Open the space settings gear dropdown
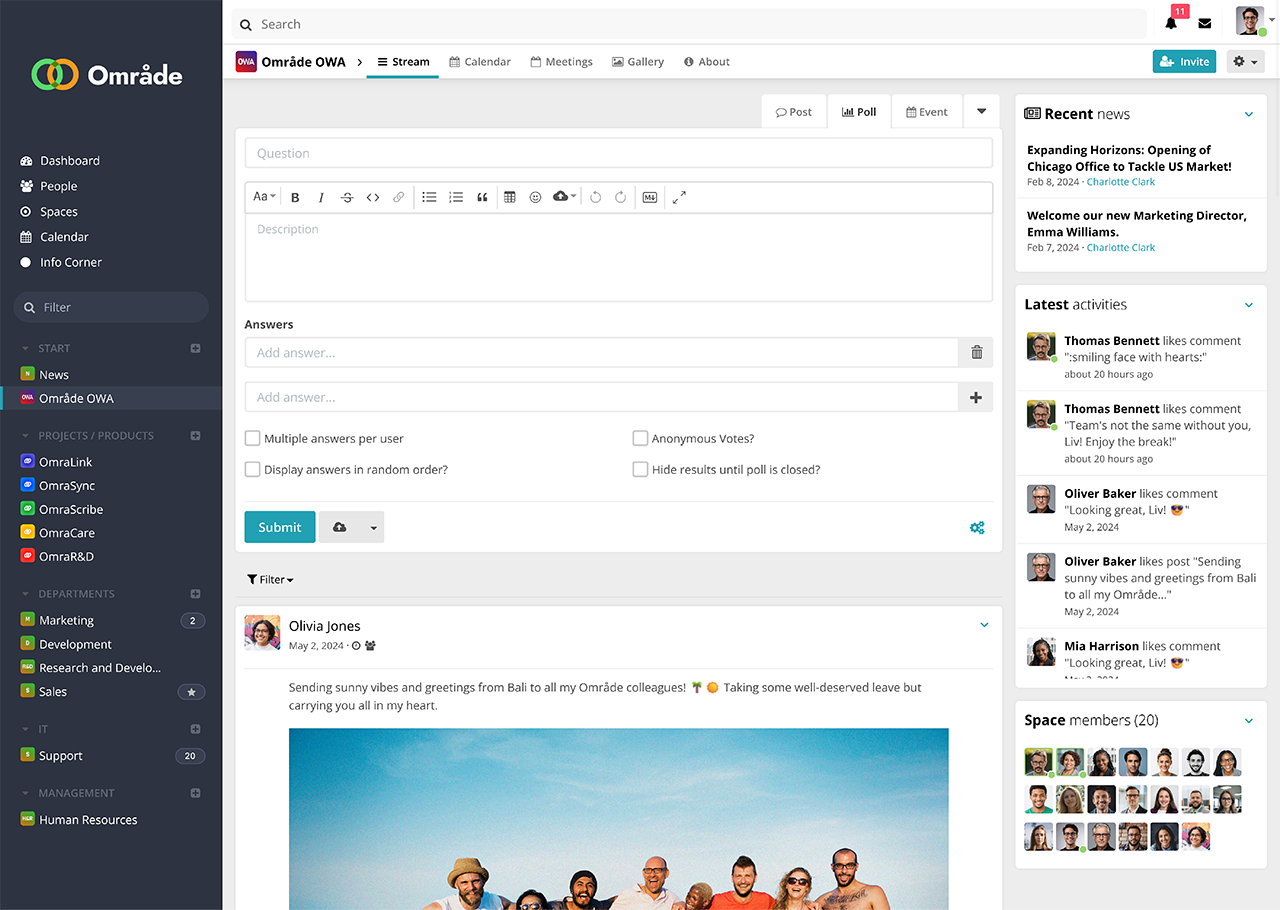 pos(1244,62)
